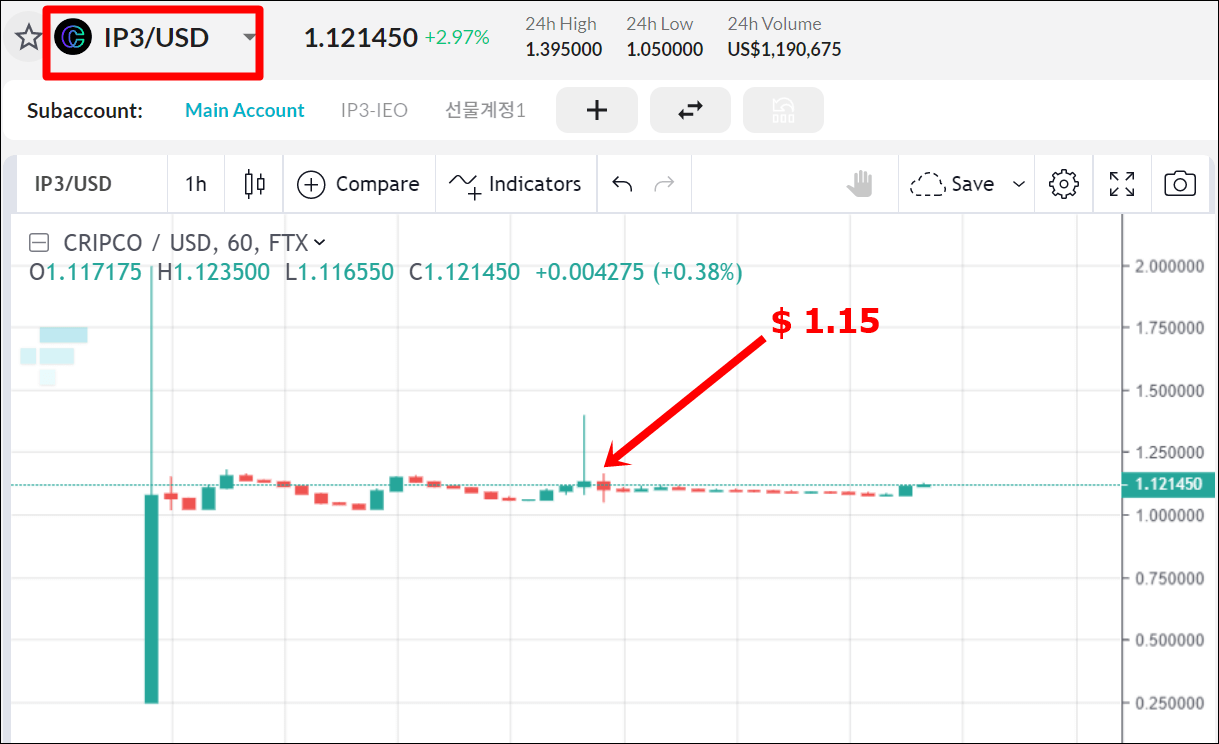Click the disabled subaccount history button

[783, 110]
